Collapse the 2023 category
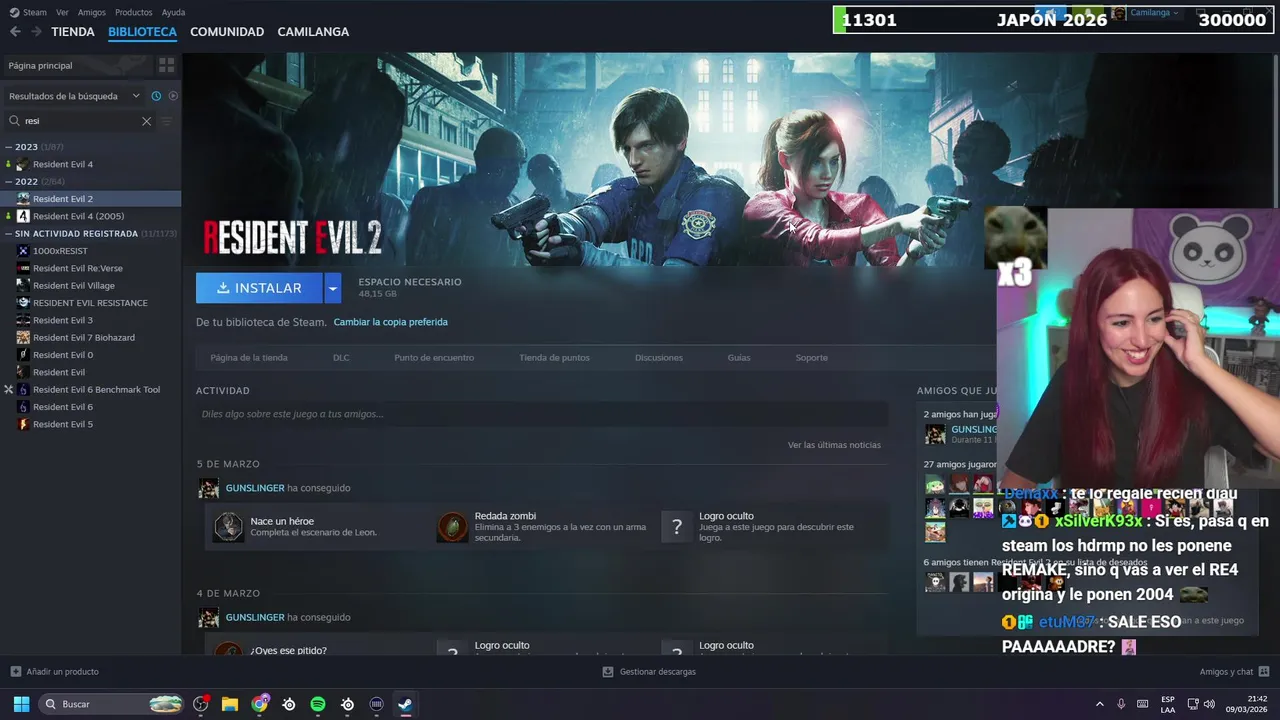This screenshot has height=720, width=1280. click(x=9, y=147)
